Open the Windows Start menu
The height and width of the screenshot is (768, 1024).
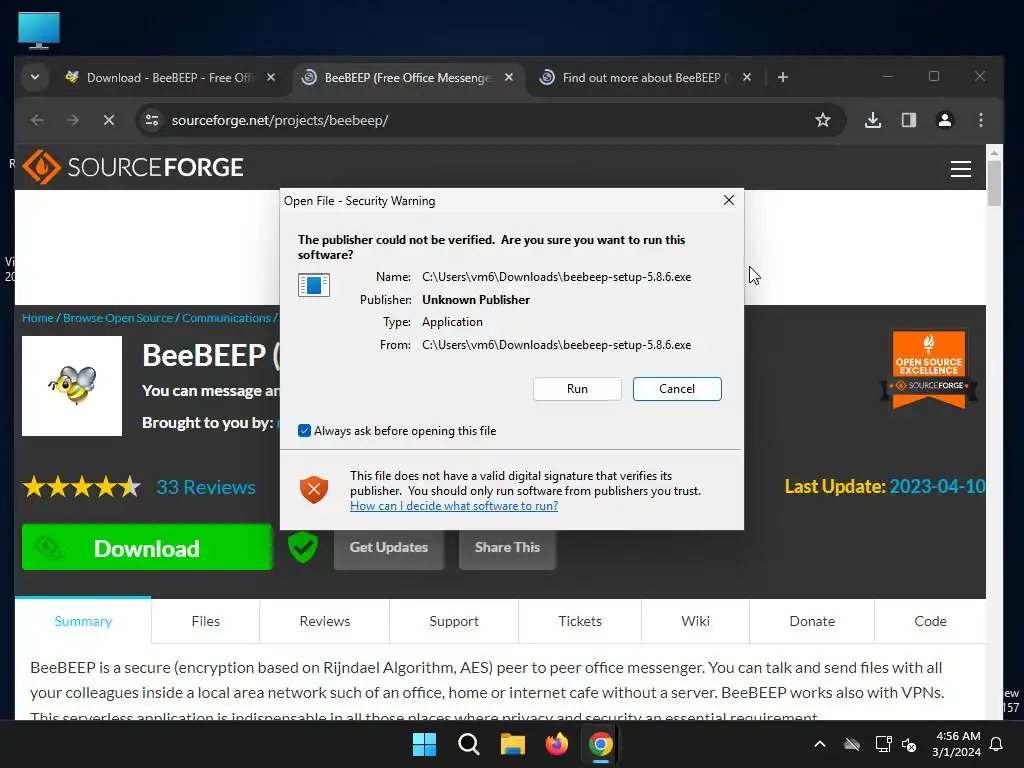424,744
